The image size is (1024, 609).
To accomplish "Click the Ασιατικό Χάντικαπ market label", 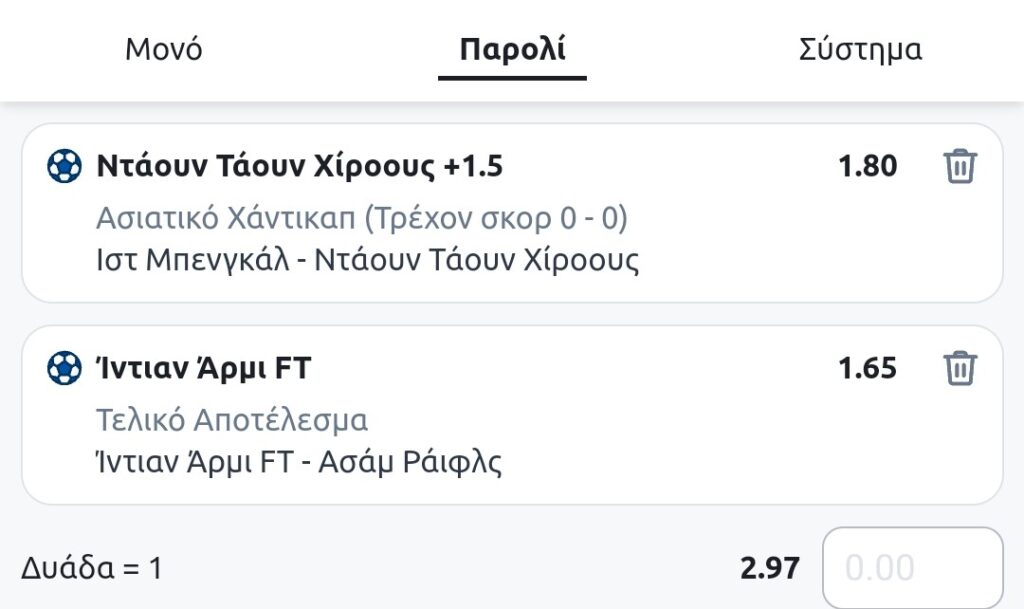I will tap(362, 218).
